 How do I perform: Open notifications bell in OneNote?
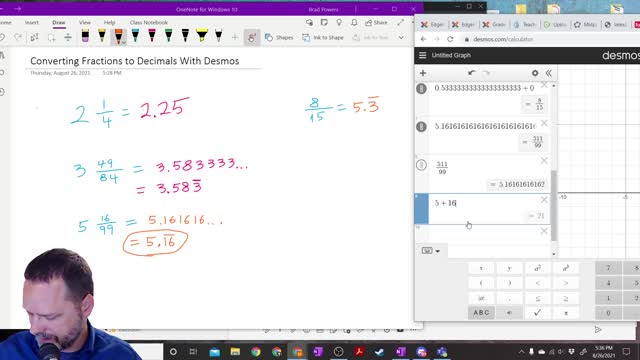pyautogui.click(x=354, y=22)
